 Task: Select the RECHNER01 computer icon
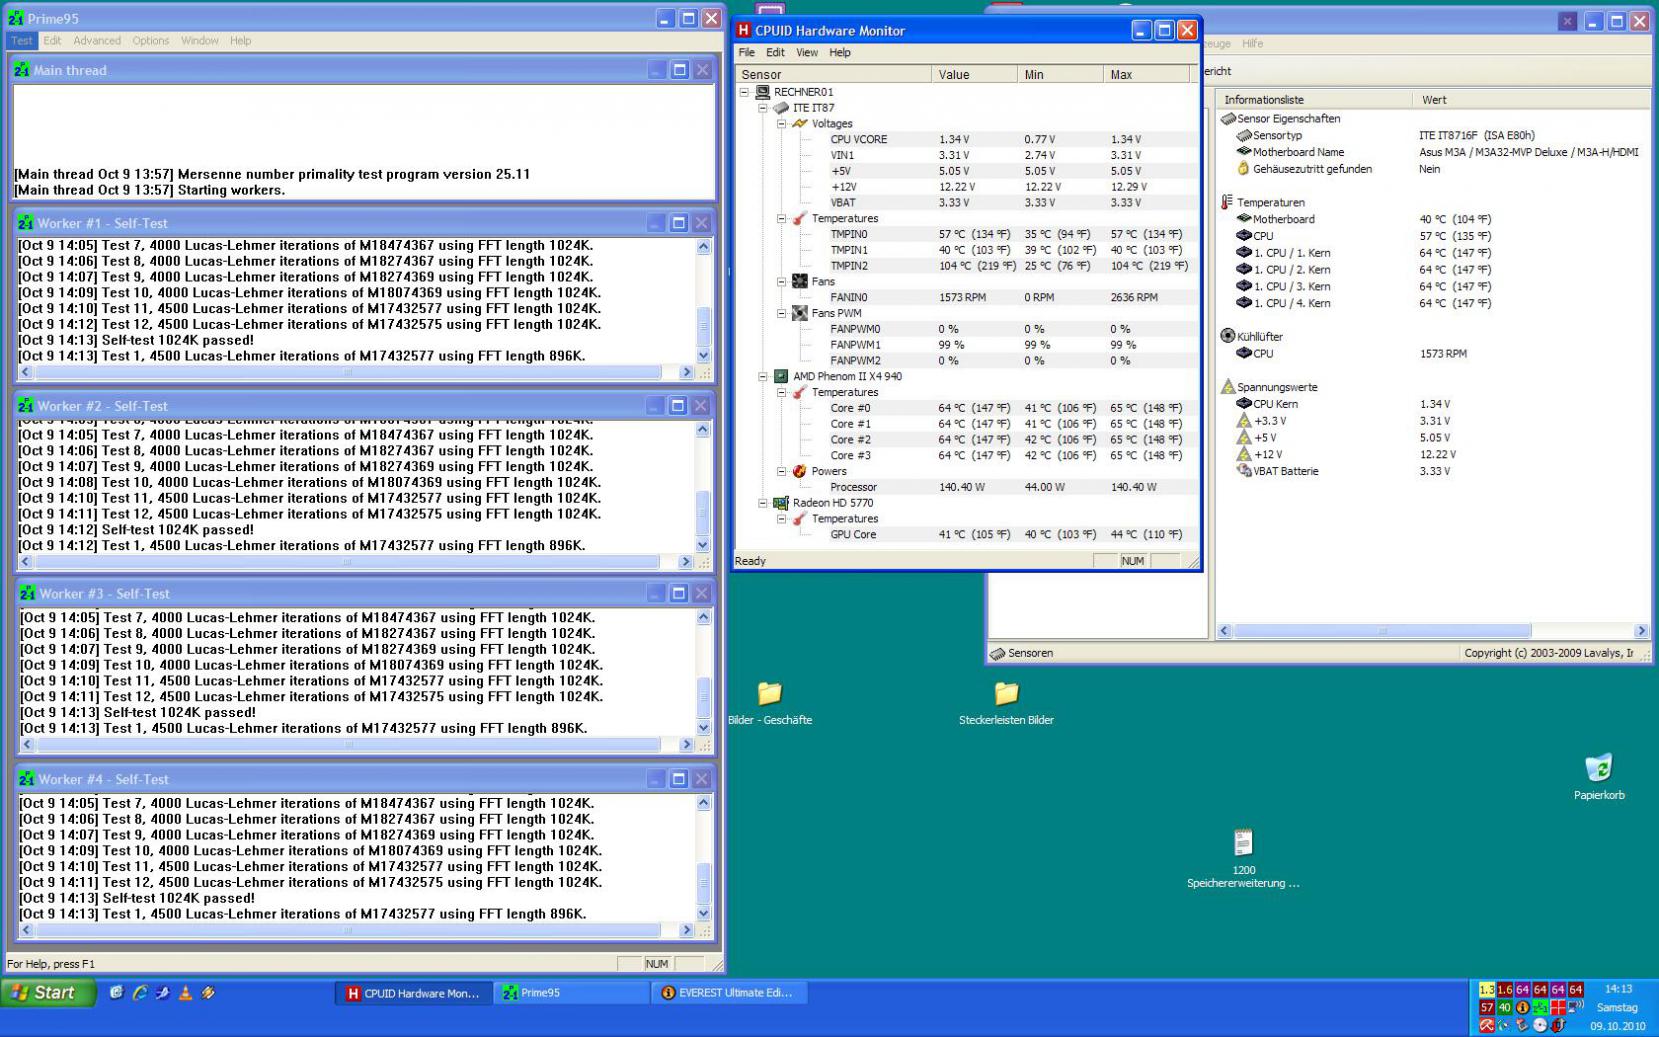click(762, 92)
